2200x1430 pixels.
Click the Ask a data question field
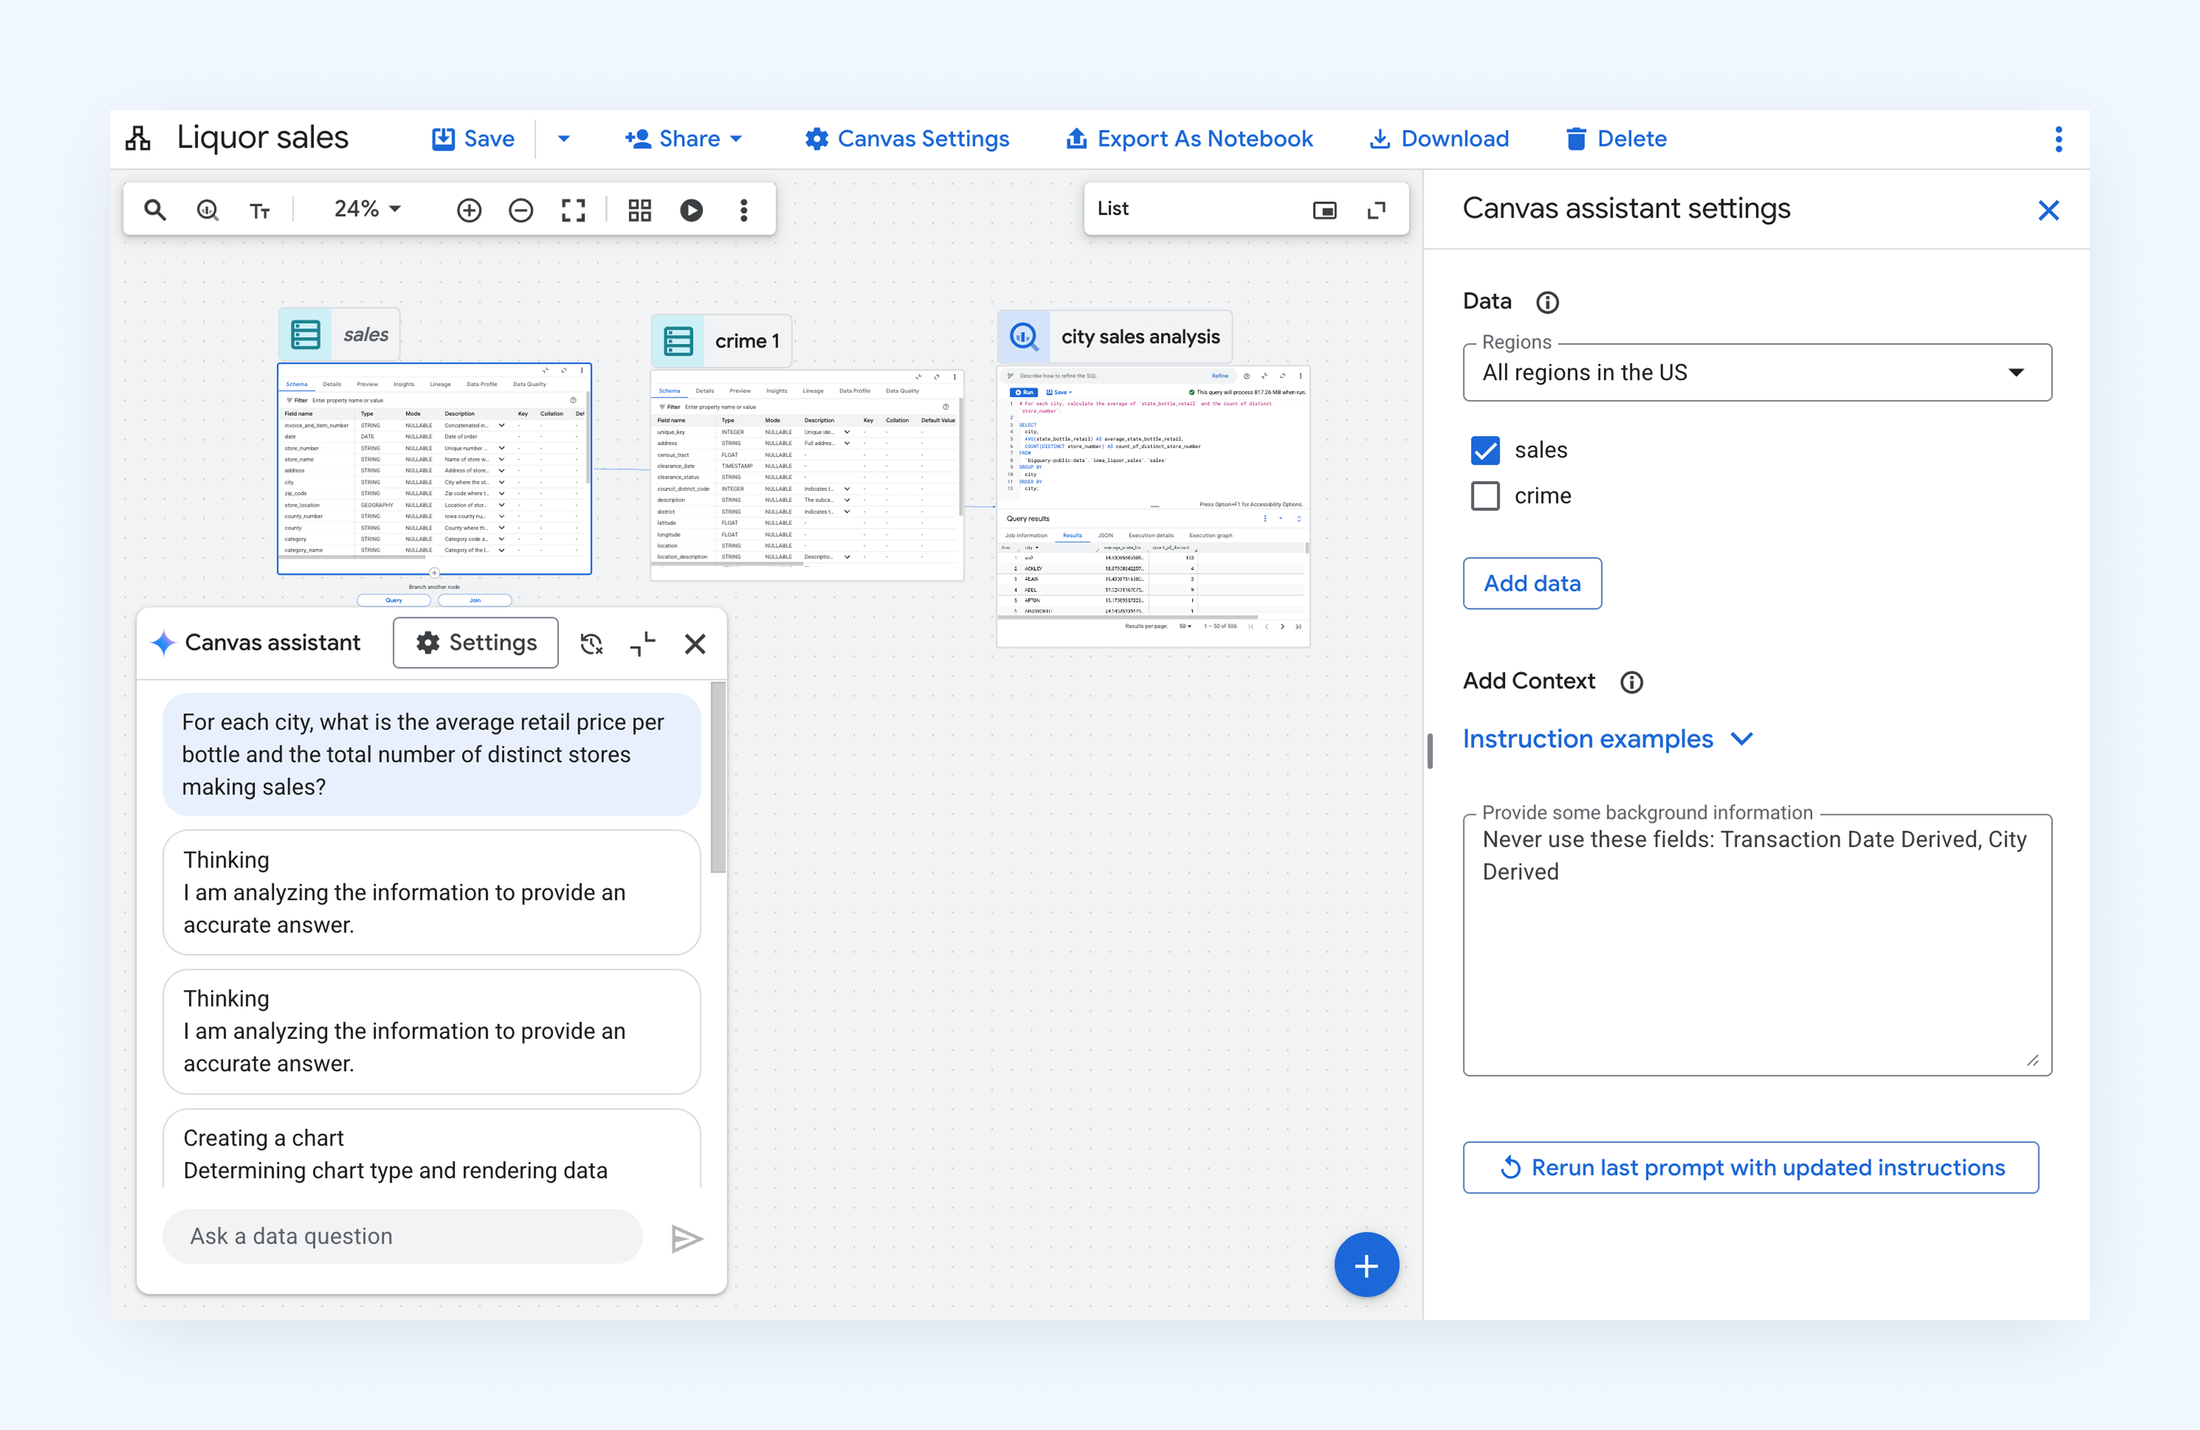click(x=403, y=1237)
